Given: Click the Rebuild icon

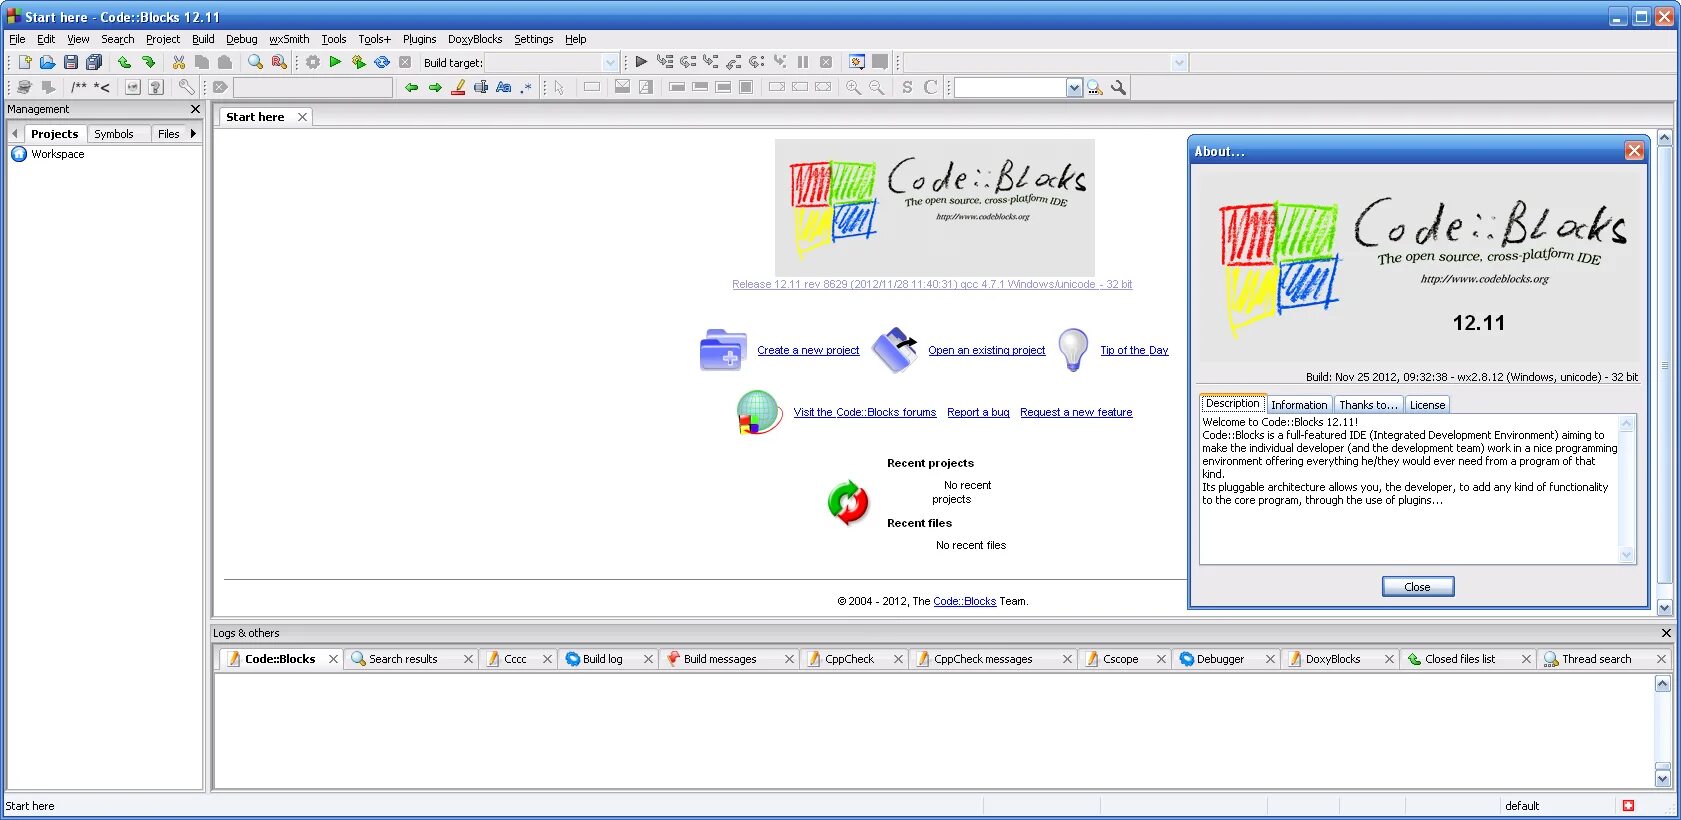Looking at the screenshot, I should tap(382, 62).
